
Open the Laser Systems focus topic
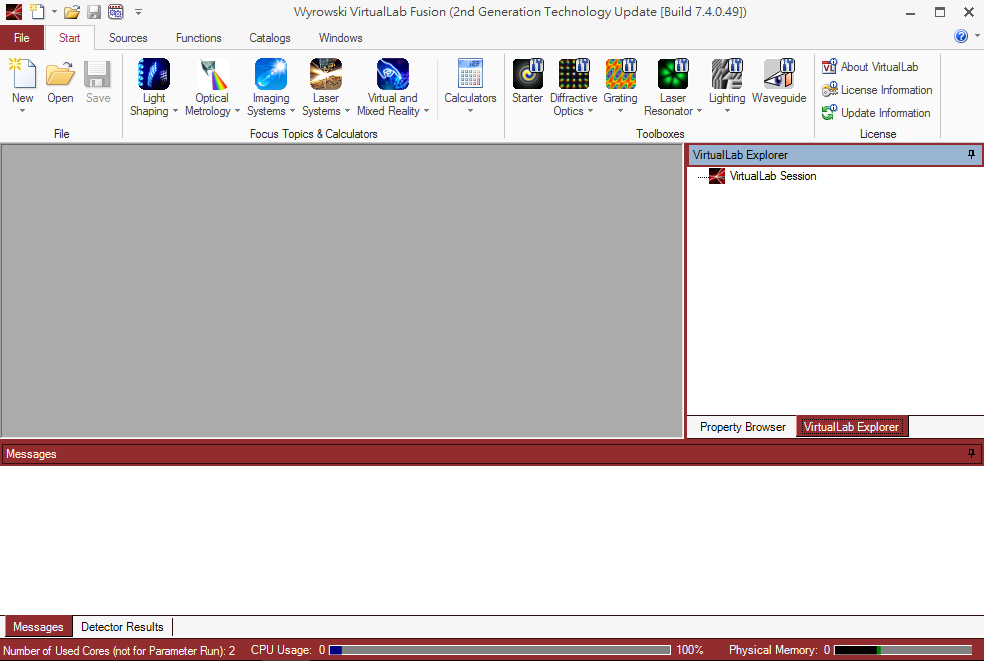[326, 74]
